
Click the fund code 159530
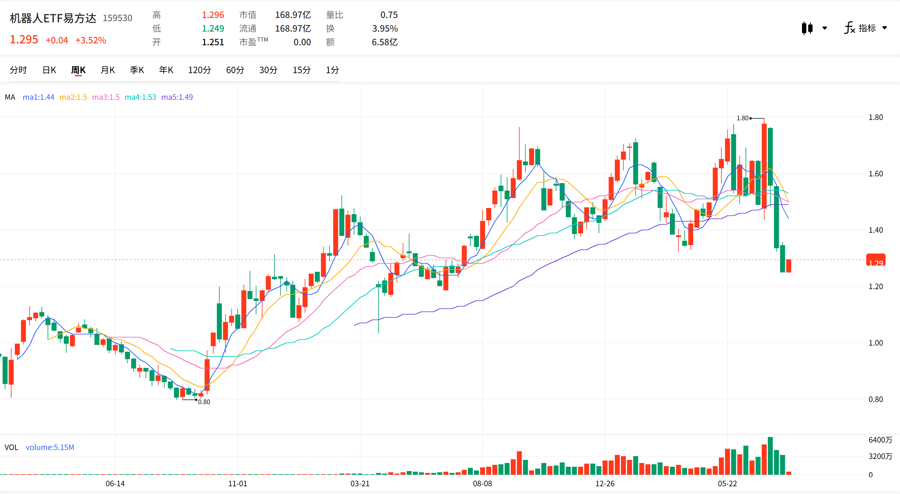point(118,18)
